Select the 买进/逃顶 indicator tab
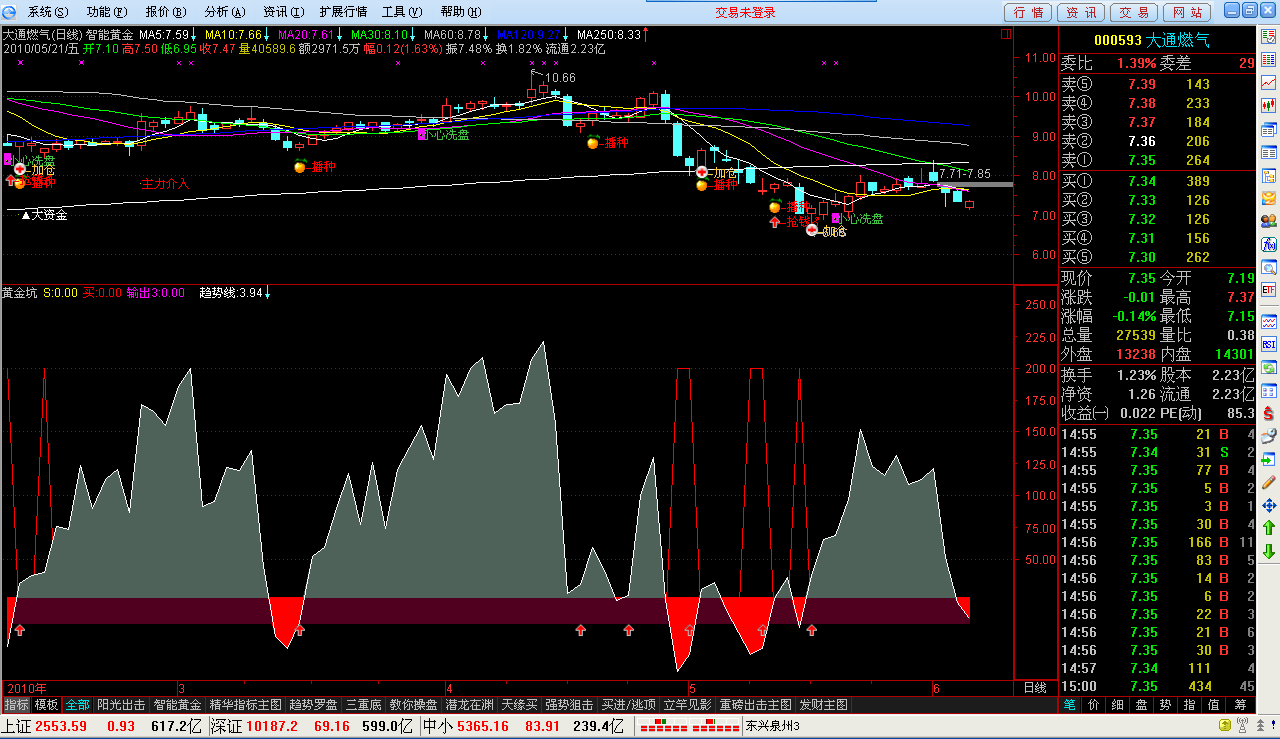 (629, 705)
